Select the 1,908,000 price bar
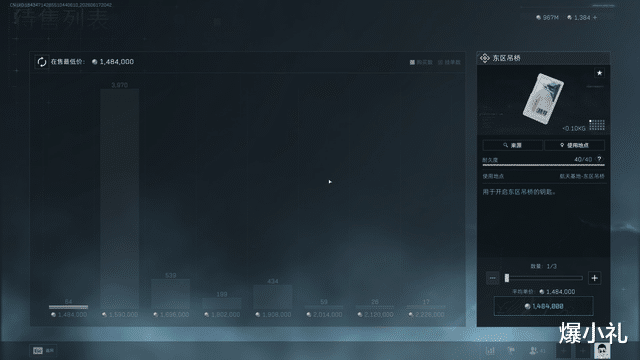 click(273, 297)
